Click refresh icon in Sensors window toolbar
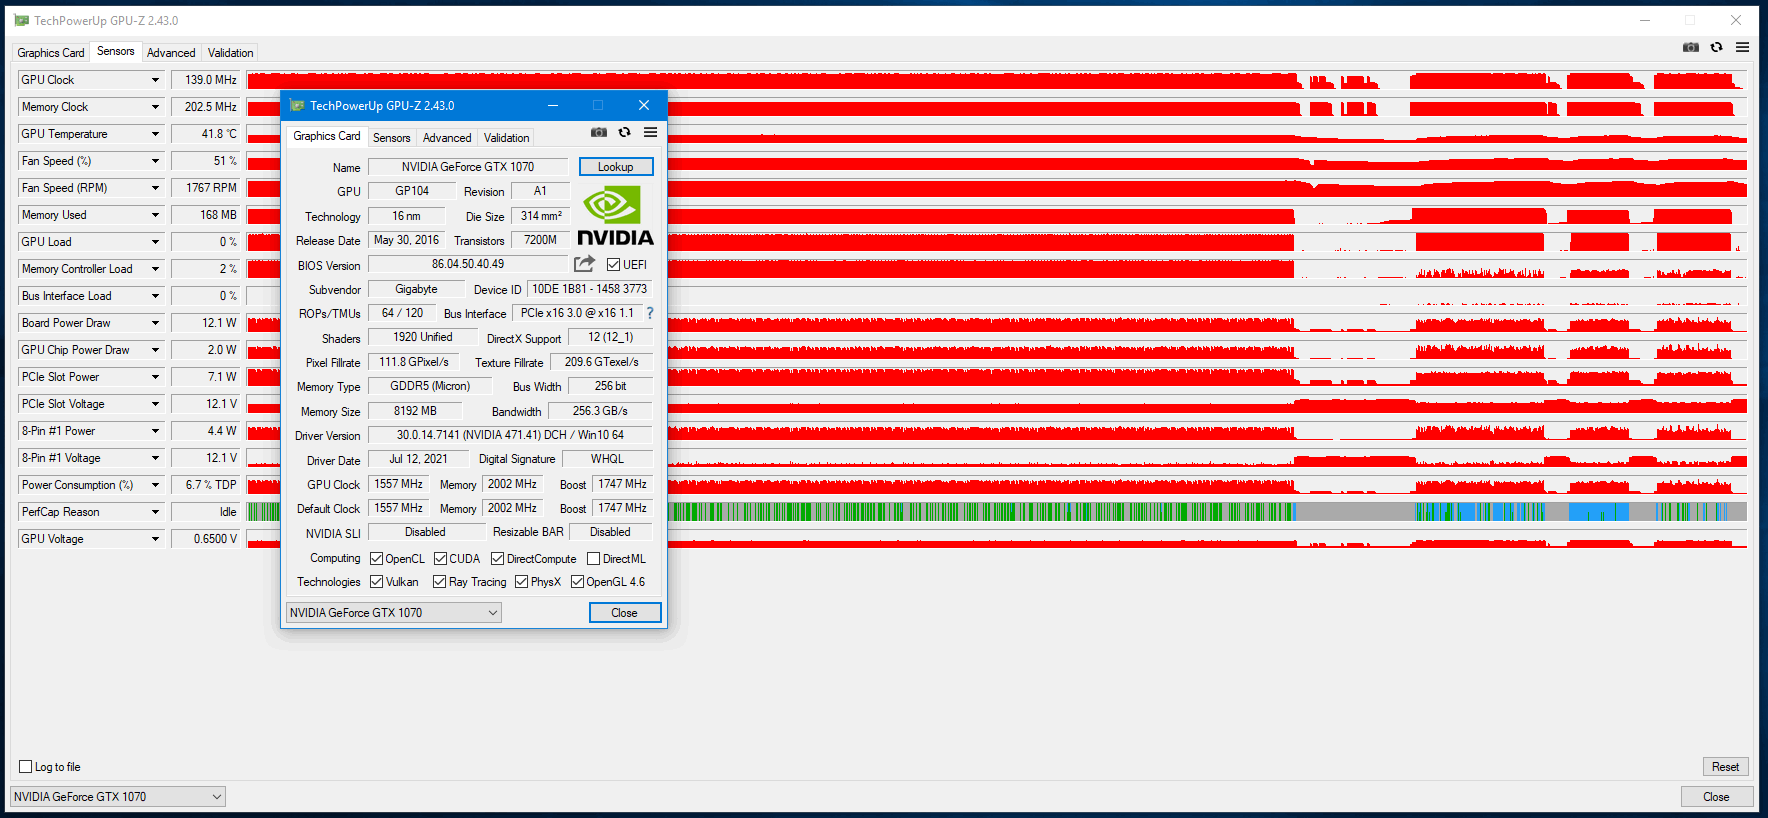 1717,47
